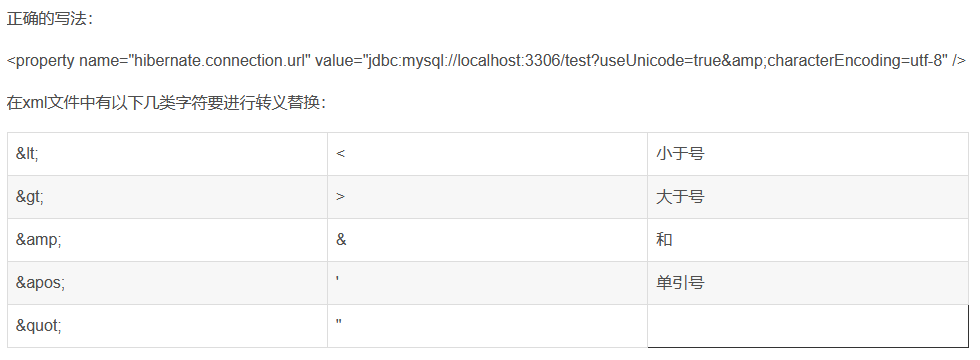Click the ampersand symbol cell
This screenshot has width=980, height=360.
(488, 240)
